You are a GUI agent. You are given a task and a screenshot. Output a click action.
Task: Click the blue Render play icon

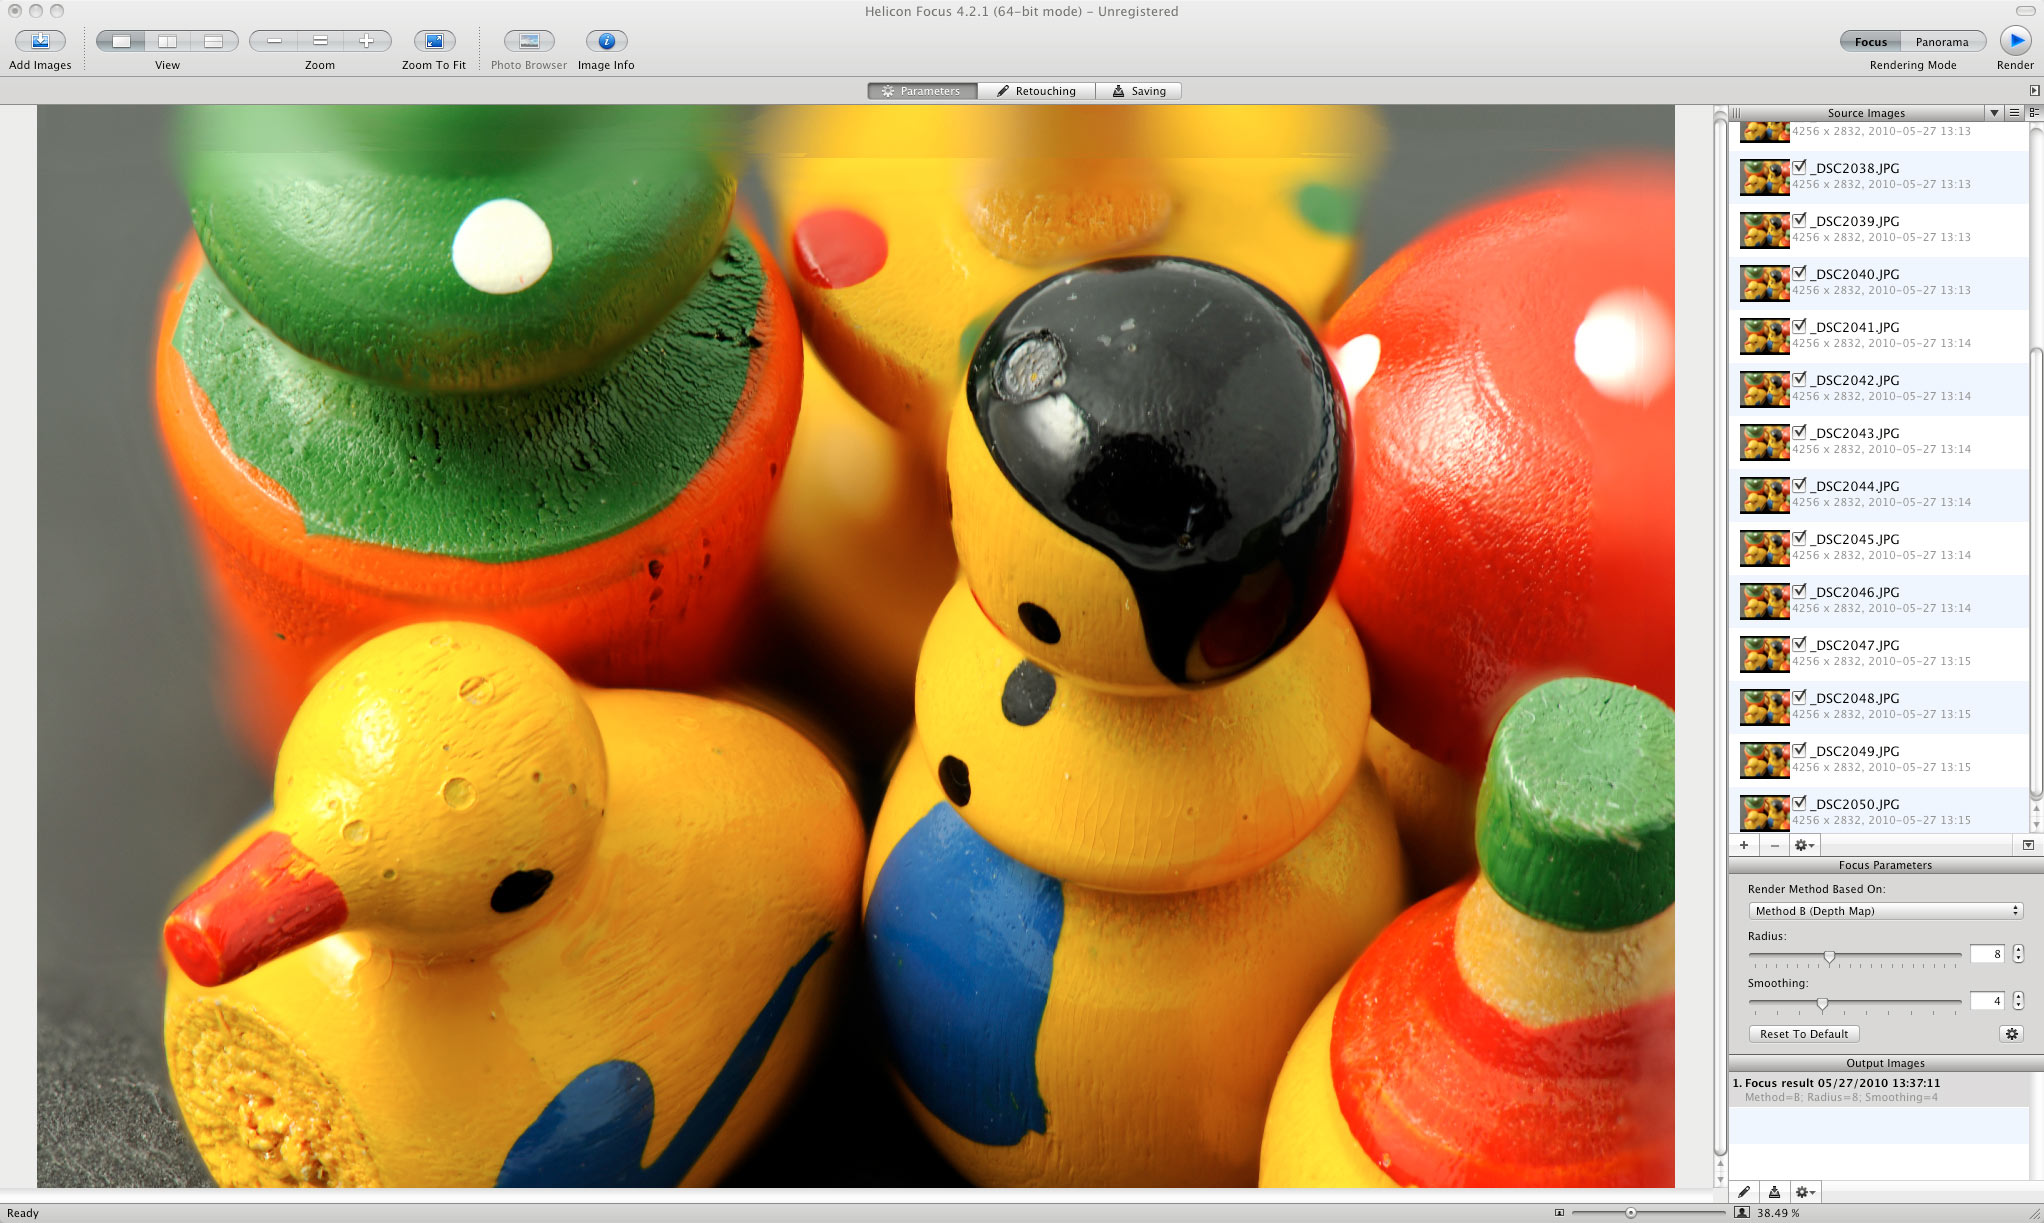[x=2015, y=41]
